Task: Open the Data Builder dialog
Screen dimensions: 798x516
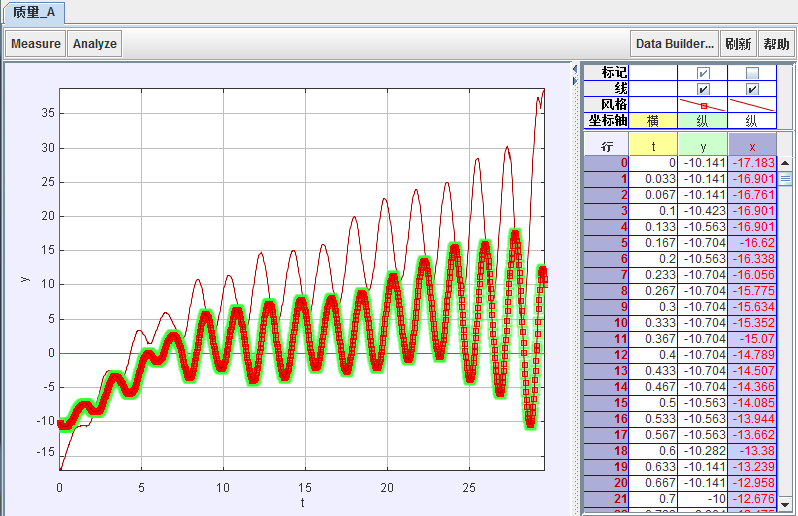Action: (675, 44)
